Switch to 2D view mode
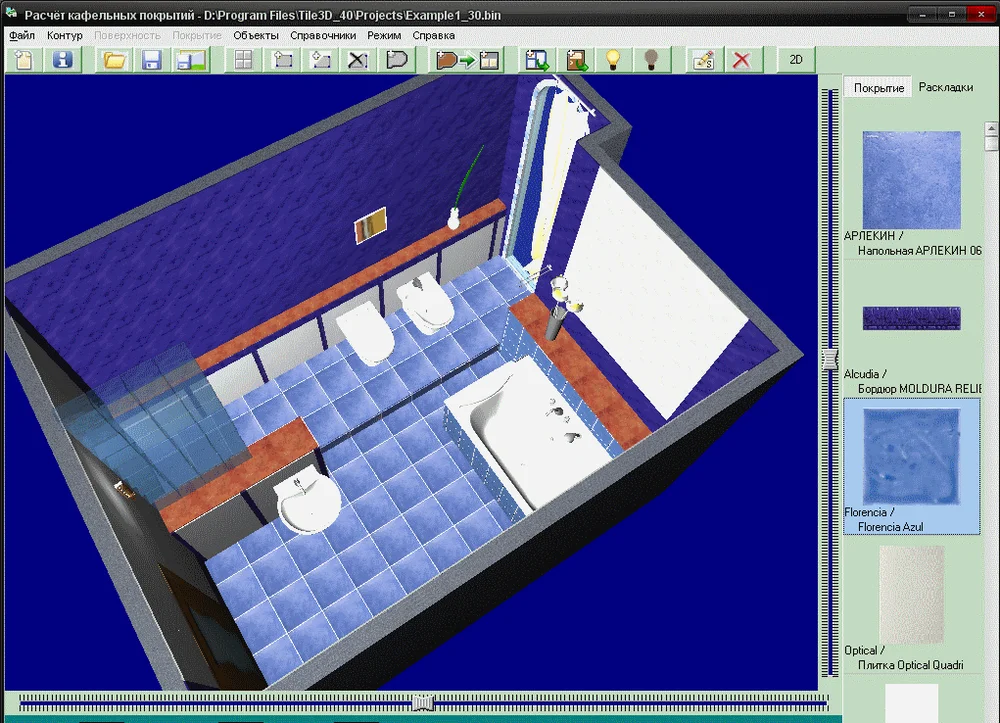This screenshot has height=723, width=1000. click(x=796, y=60)
